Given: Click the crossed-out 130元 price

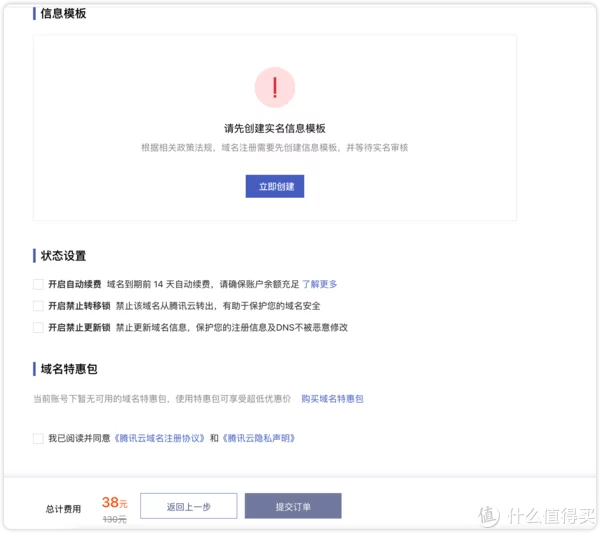Looking at the screenshot, I should pyautogui.click(x=114, y=519).
